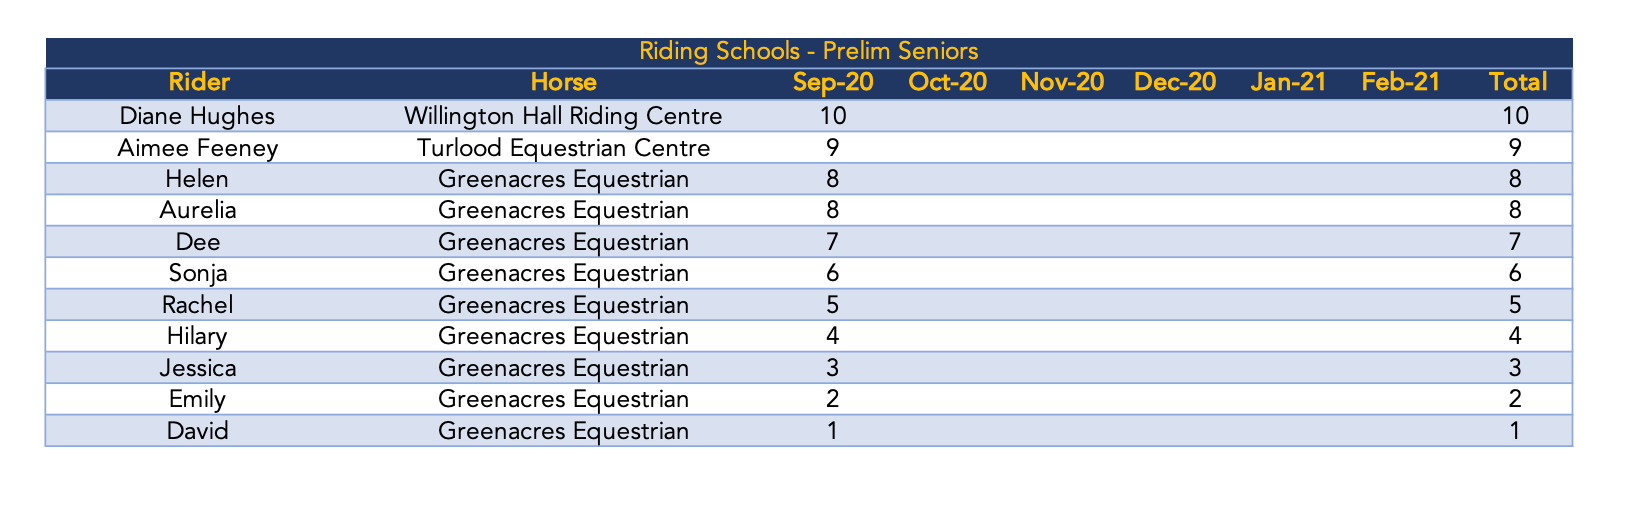Image resolution: width=1628 pixels, height=508 pixels.
Task: Select the Aimee Feeney rider cell
Action: click(x=200, y=148)
